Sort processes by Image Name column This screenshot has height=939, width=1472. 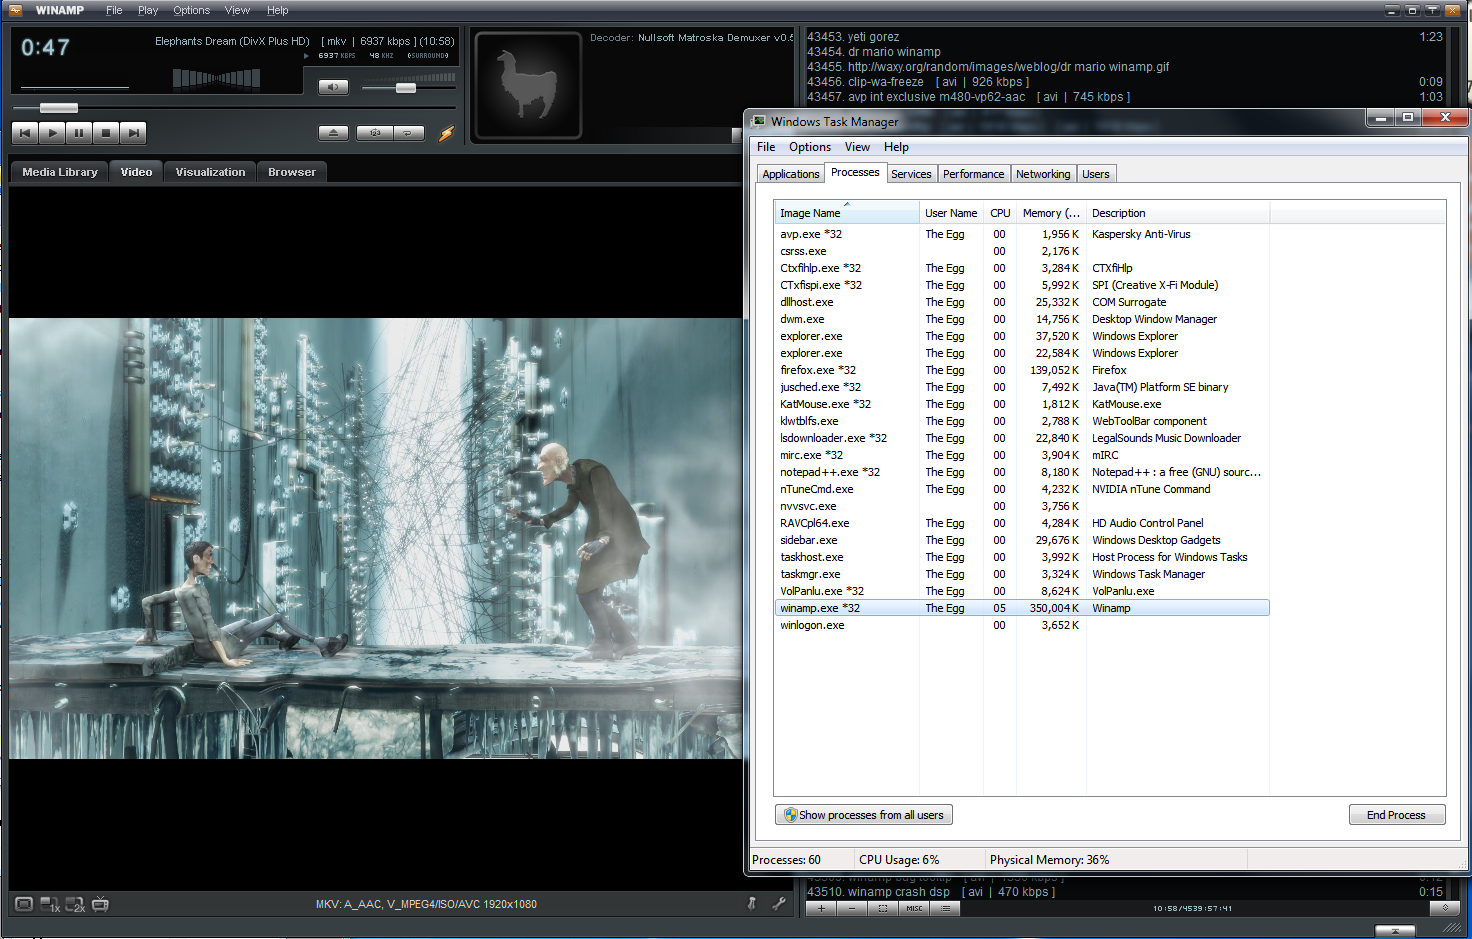[x=846, y=213]
